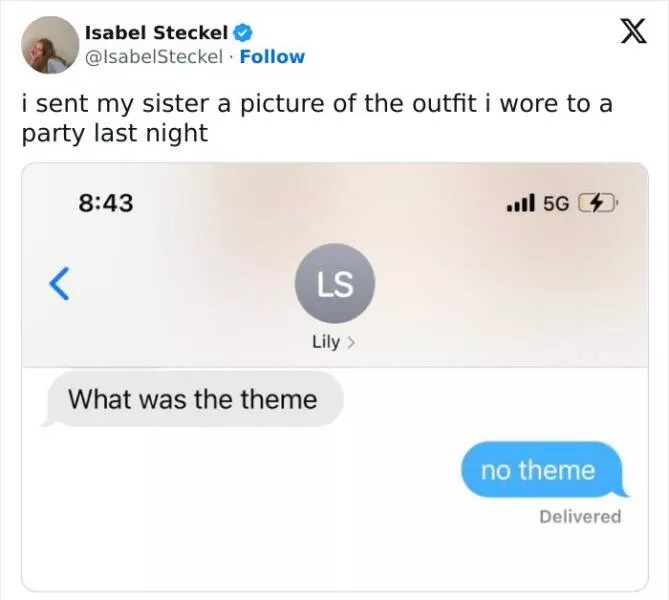
Task: Click the 8:43 clock display
Action: (106, 203)
